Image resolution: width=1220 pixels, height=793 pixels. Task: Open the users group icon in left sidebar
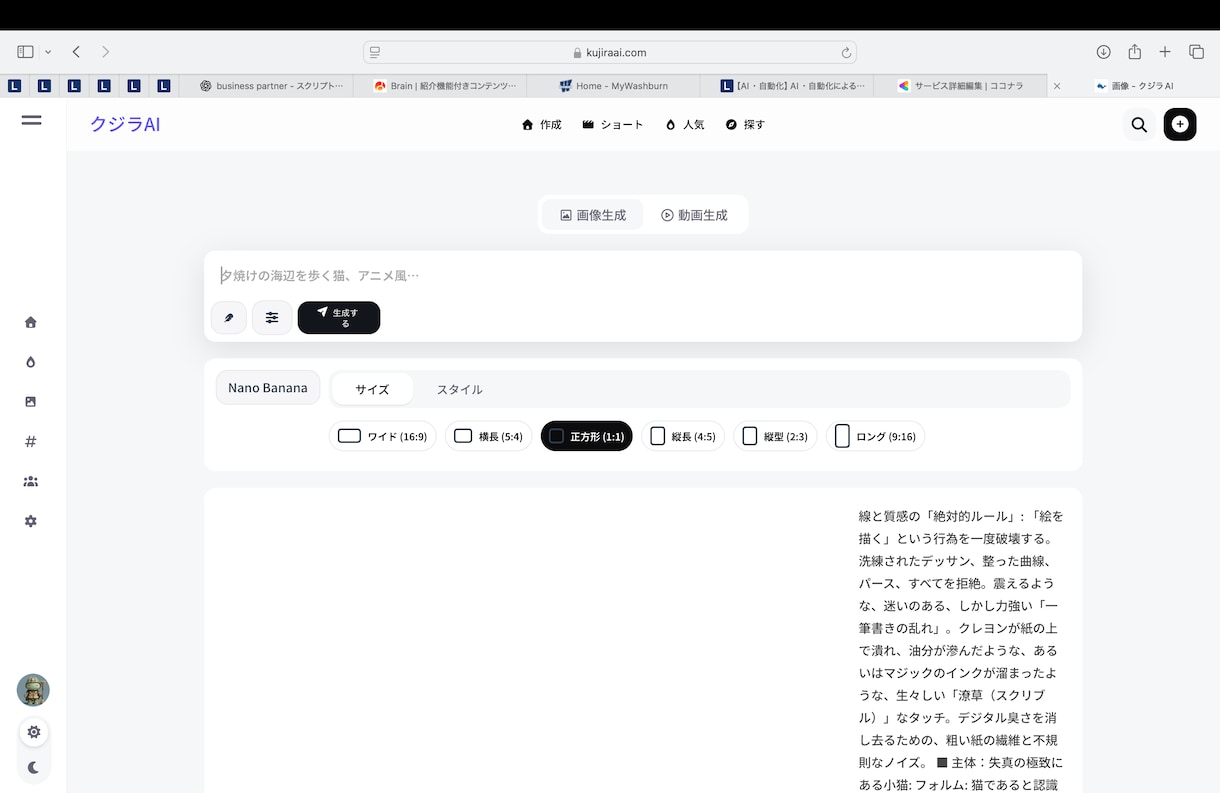click(x=31, y=481)
